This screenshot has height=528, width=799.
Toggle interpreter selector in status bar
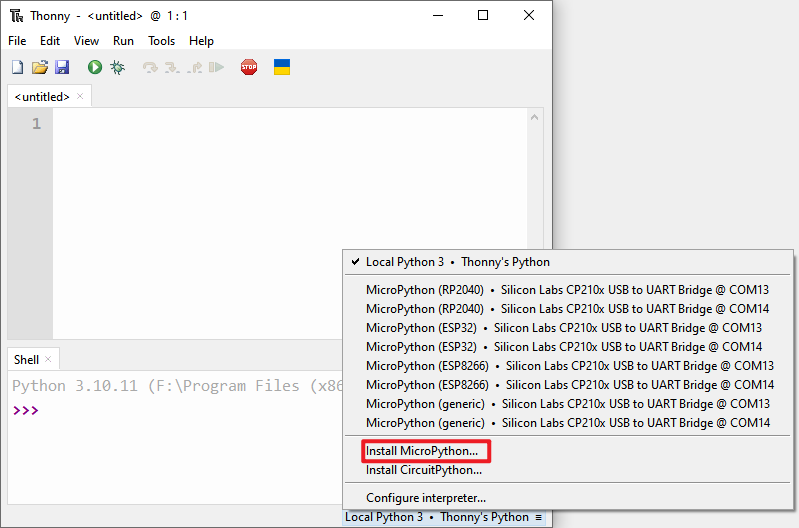coord(443,517)
